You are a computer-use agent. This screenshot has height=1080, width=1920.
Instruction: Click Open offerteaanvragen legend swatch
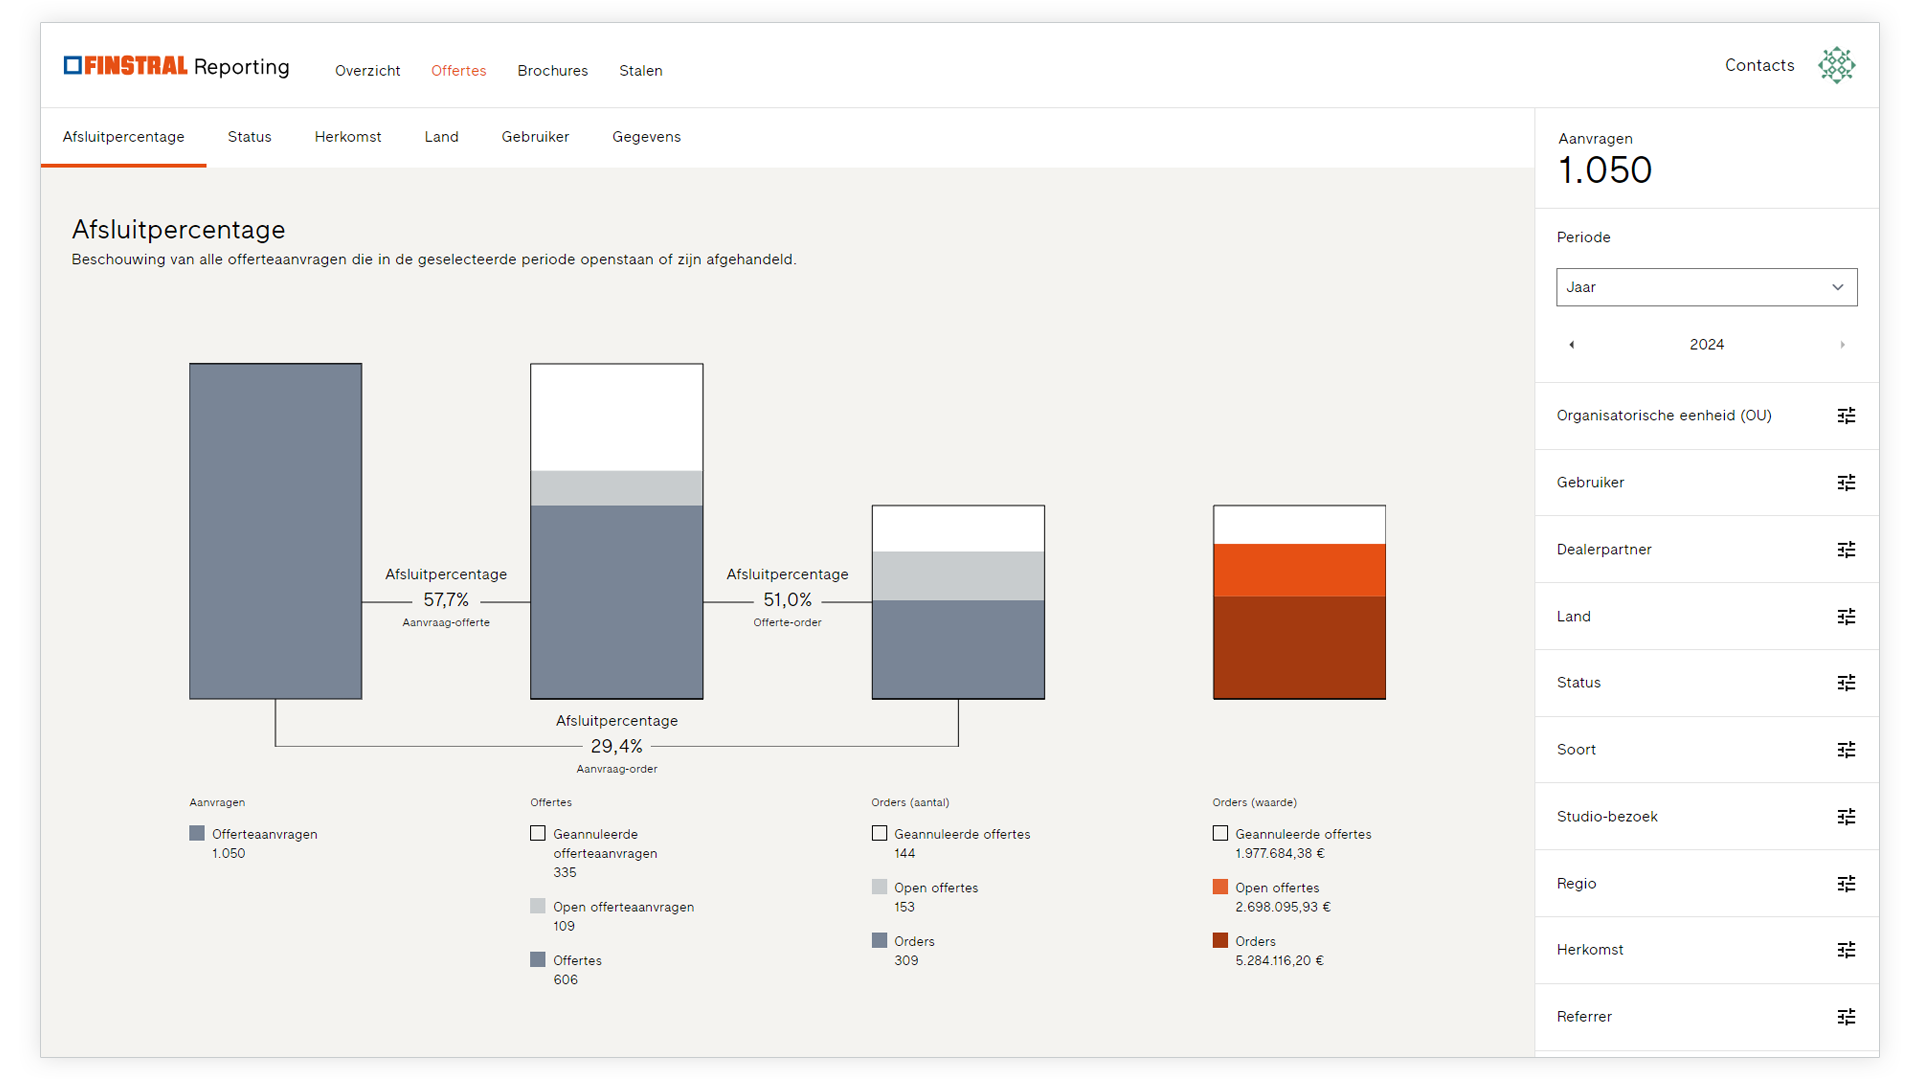538,906
